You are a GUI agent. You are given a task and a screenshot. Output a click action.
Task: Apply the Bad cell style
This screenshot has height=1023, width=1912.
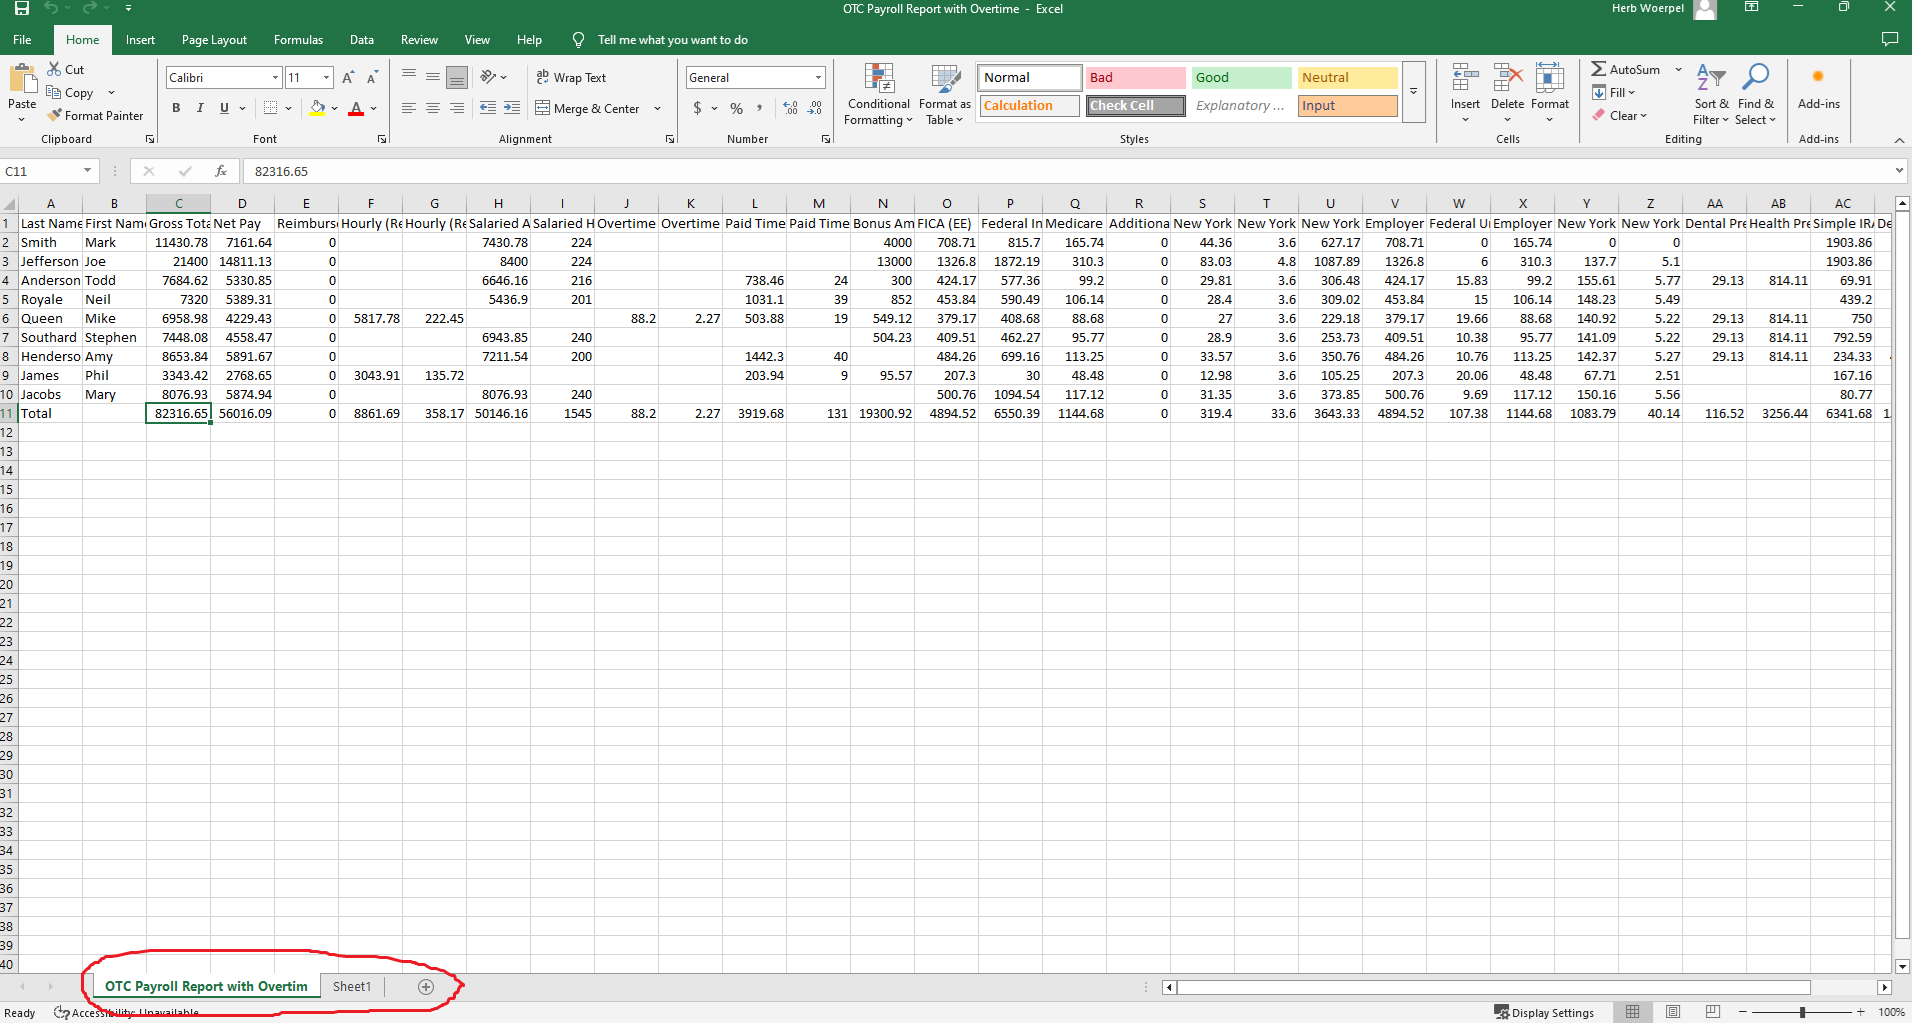click(x=1136, y=77)
